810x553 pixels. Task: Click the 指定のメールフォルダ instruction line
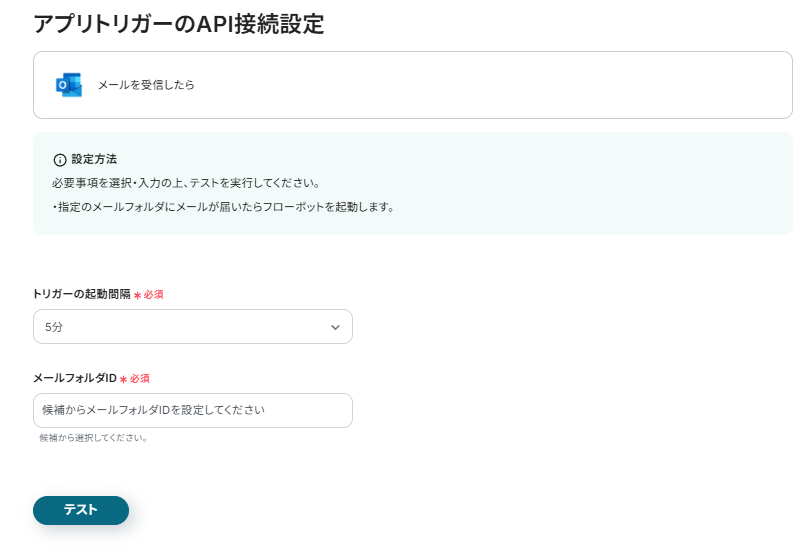223,208
